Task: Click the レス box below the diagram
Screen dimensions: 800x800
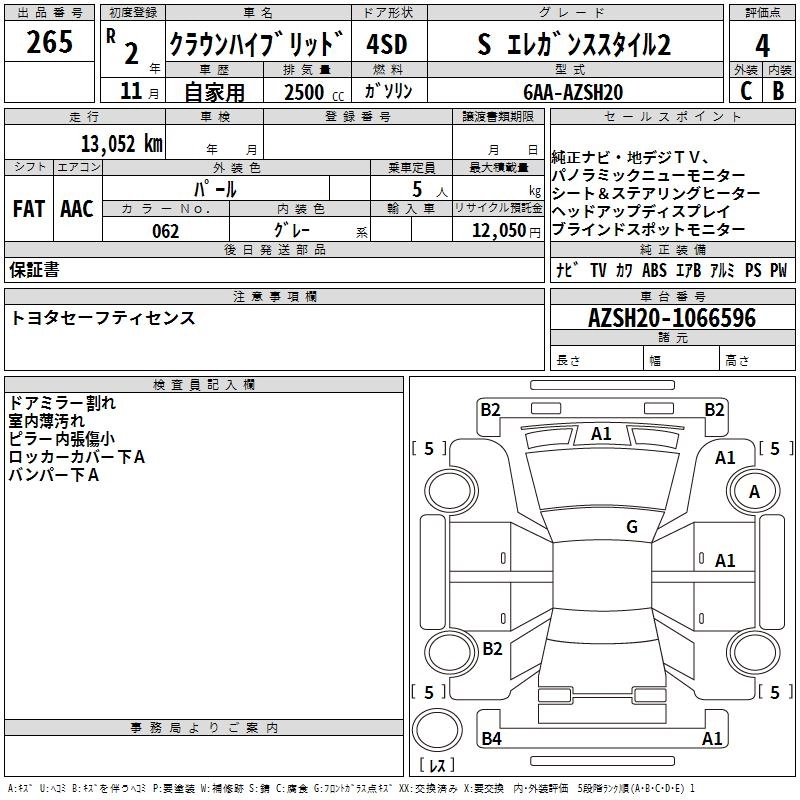Action: click(x=437, y=767)
